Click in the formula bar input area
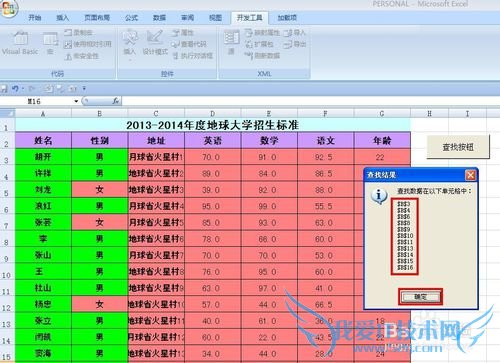 310,101
